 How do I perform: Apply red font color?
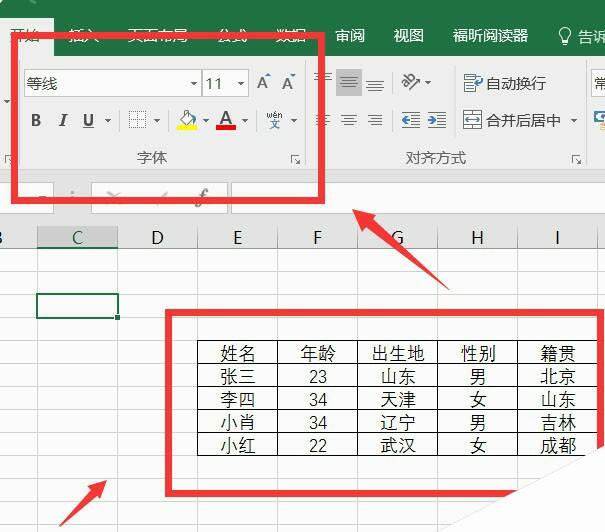pyautogui.click(x=226, y=120)
